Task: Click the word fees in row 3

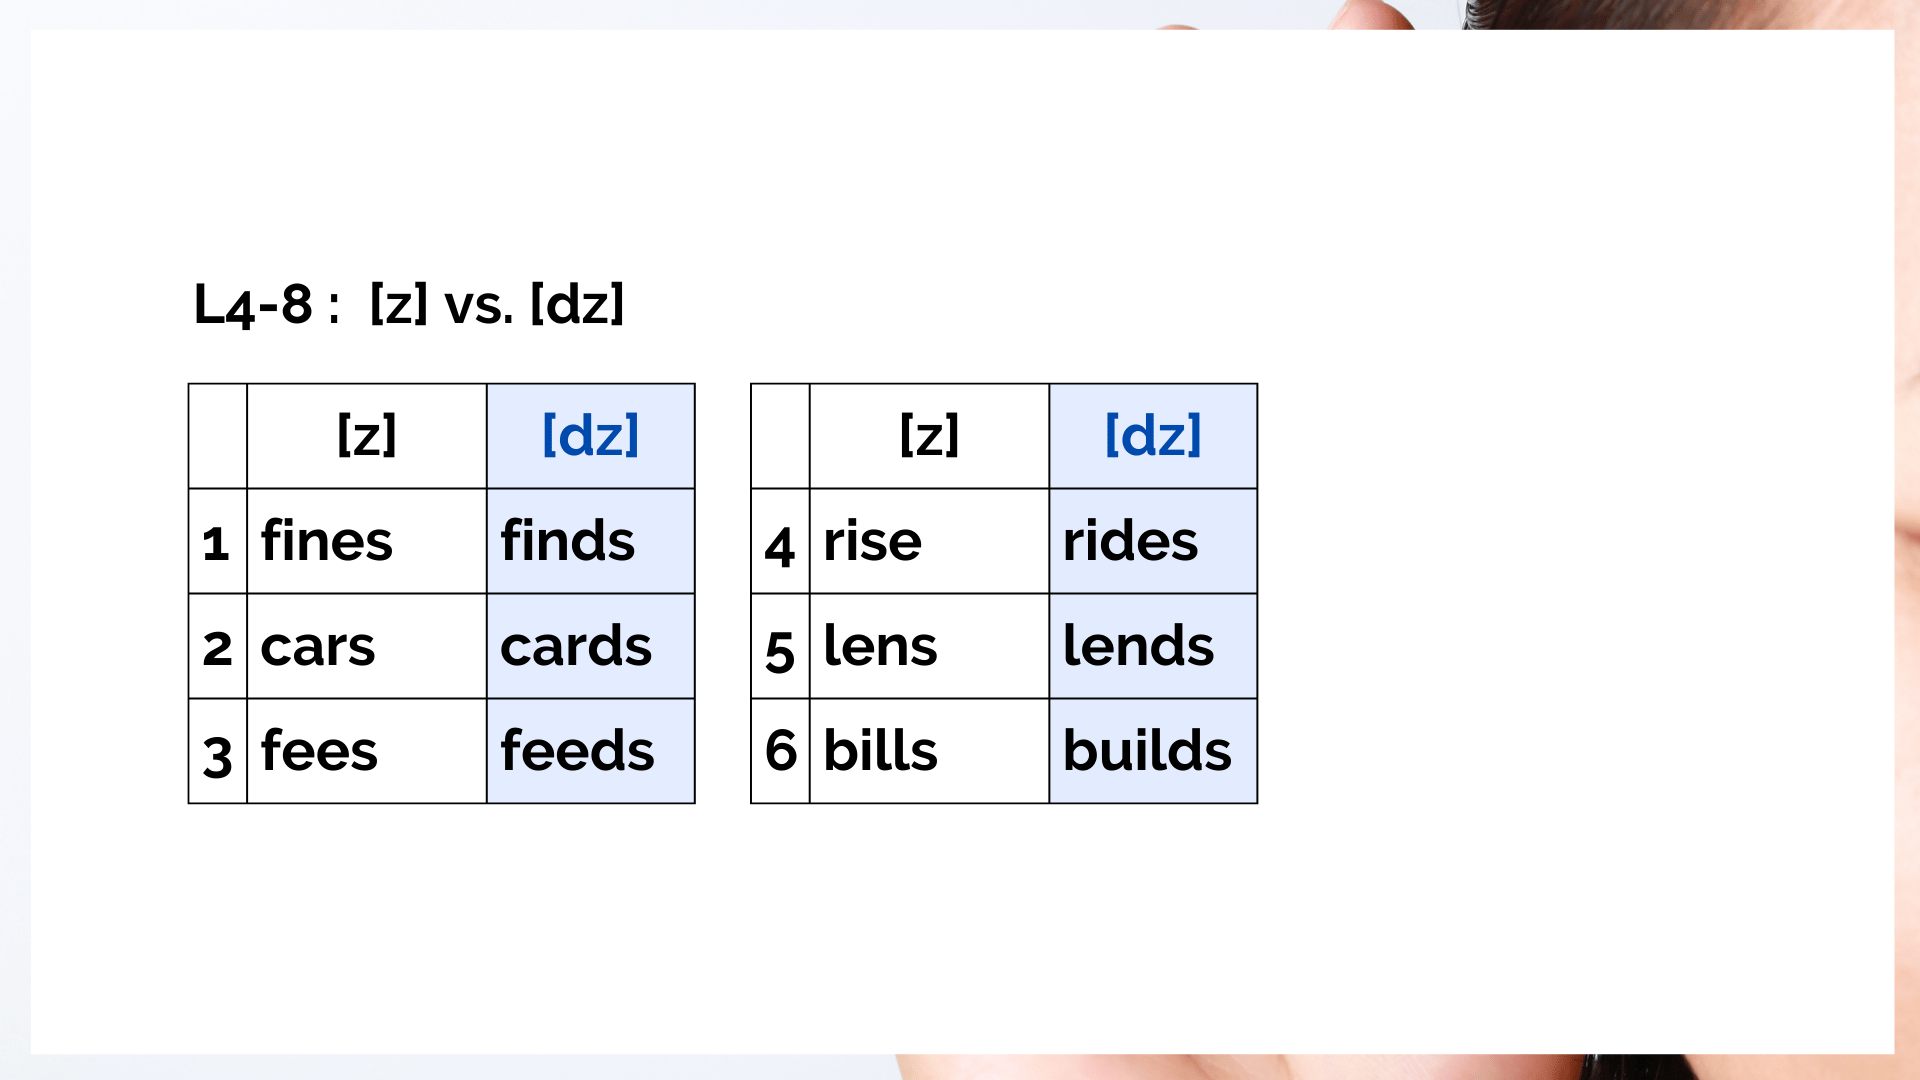Action: (319, 750)
